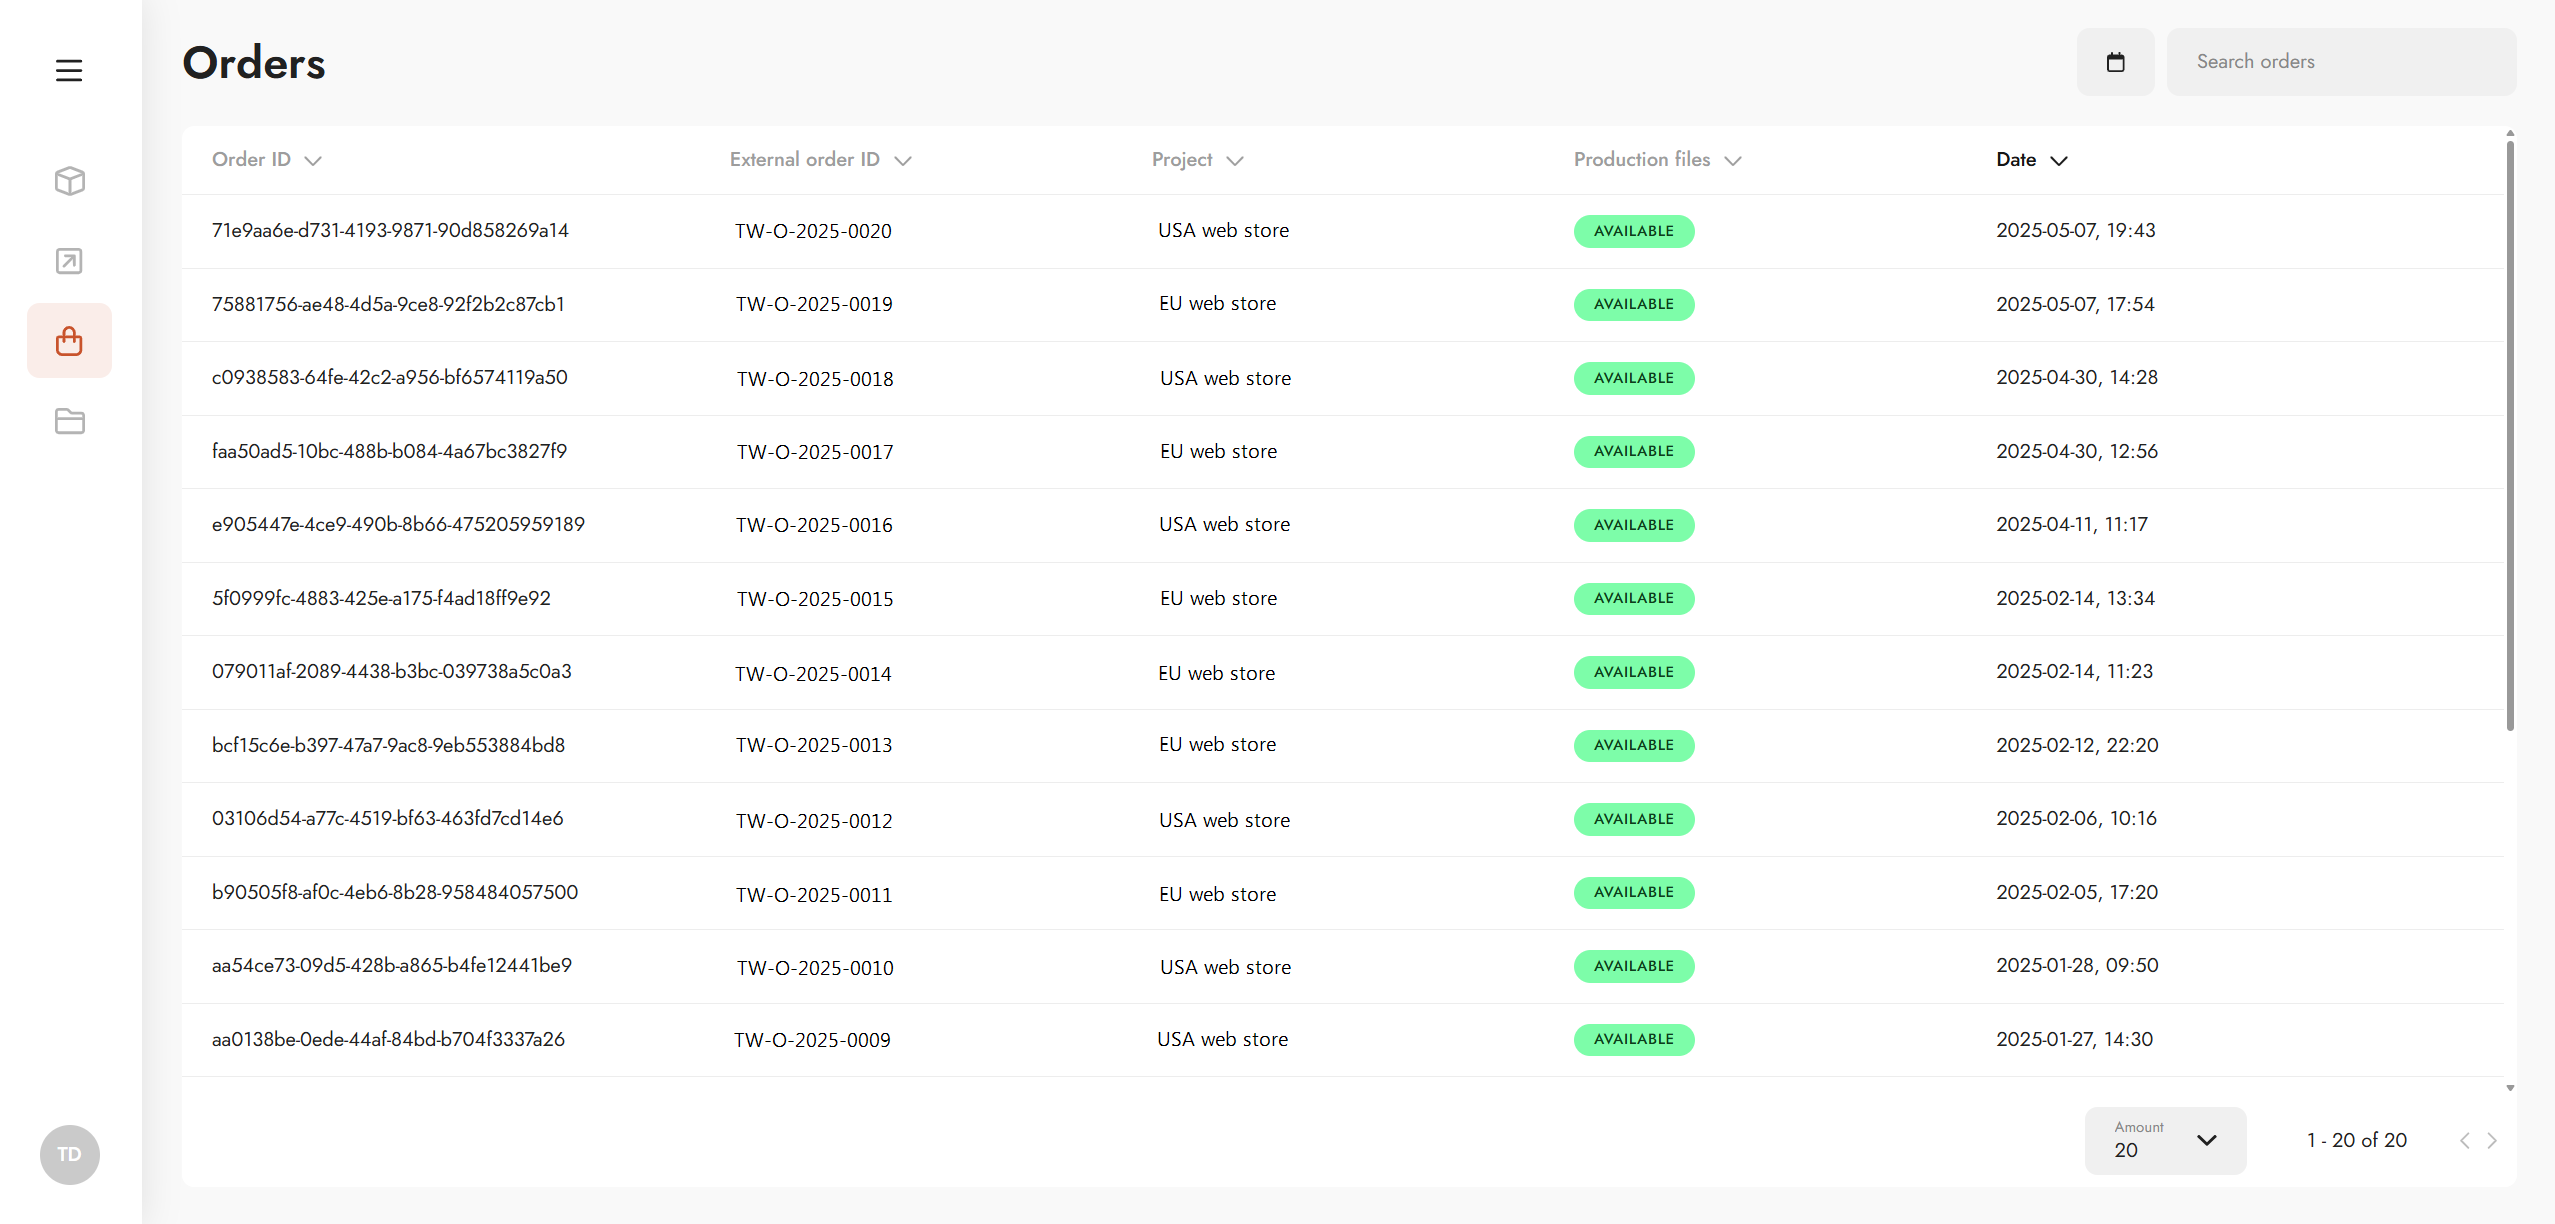The height and width of the screenshot is (1224, 2555).
Task: Select the orders shopping bag icon
Action: (x=69, y=341)
